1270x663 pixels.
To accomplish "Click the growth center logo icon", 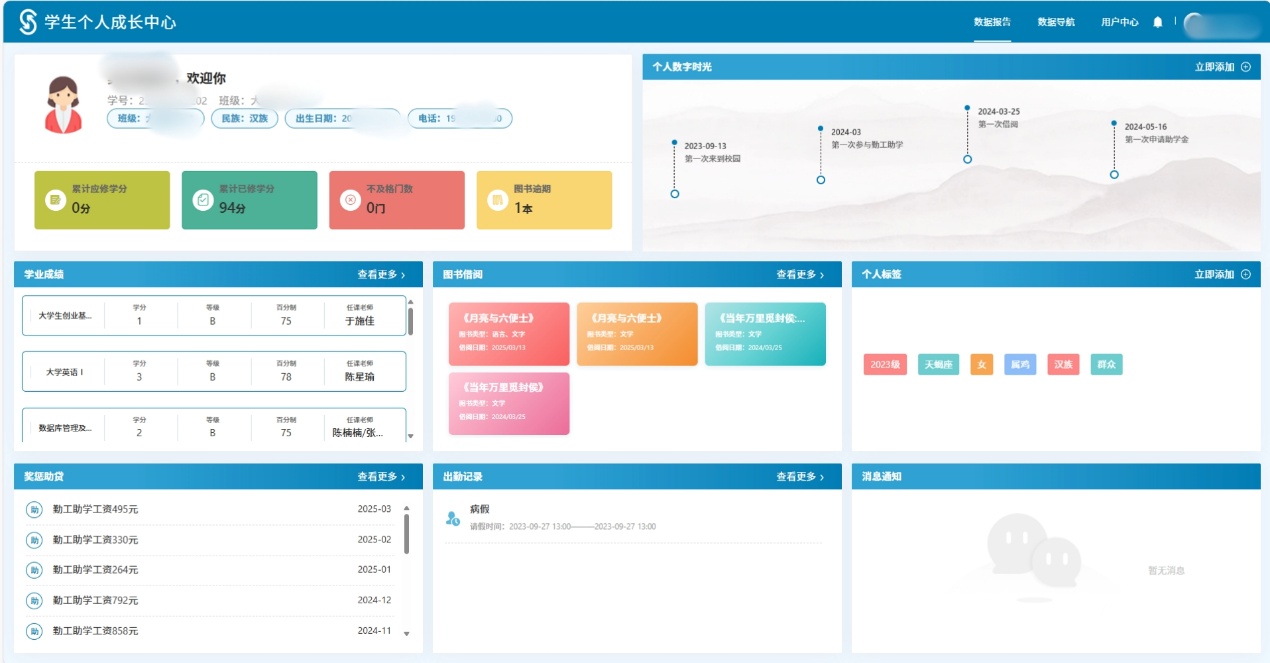I will pyautogui.click(x=28, y=22).
